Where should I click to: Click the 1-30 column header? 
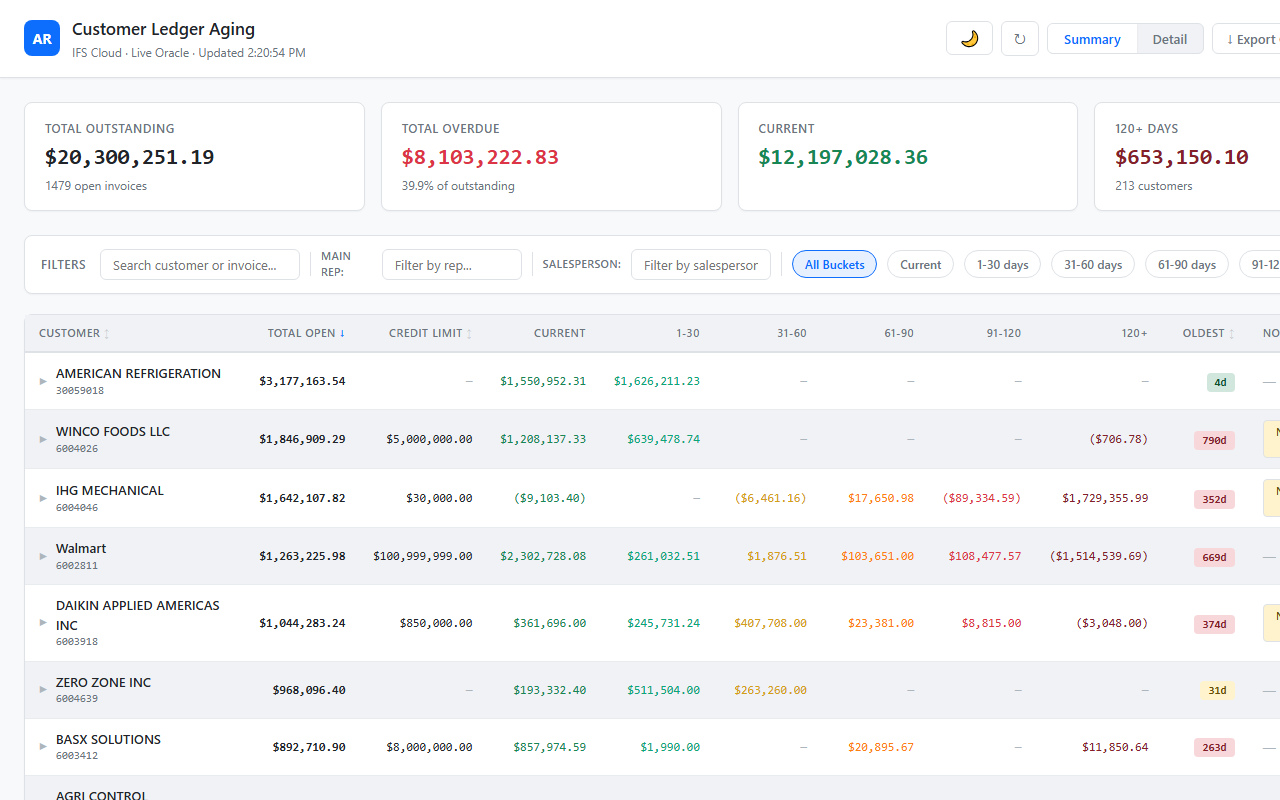pos(688,333)
